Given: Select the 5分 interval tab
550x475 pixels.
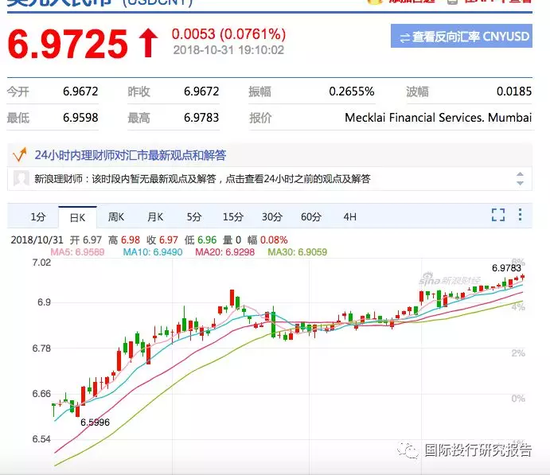Looking at the screenshot, I should pyautogui.click(x=194, y=217).
